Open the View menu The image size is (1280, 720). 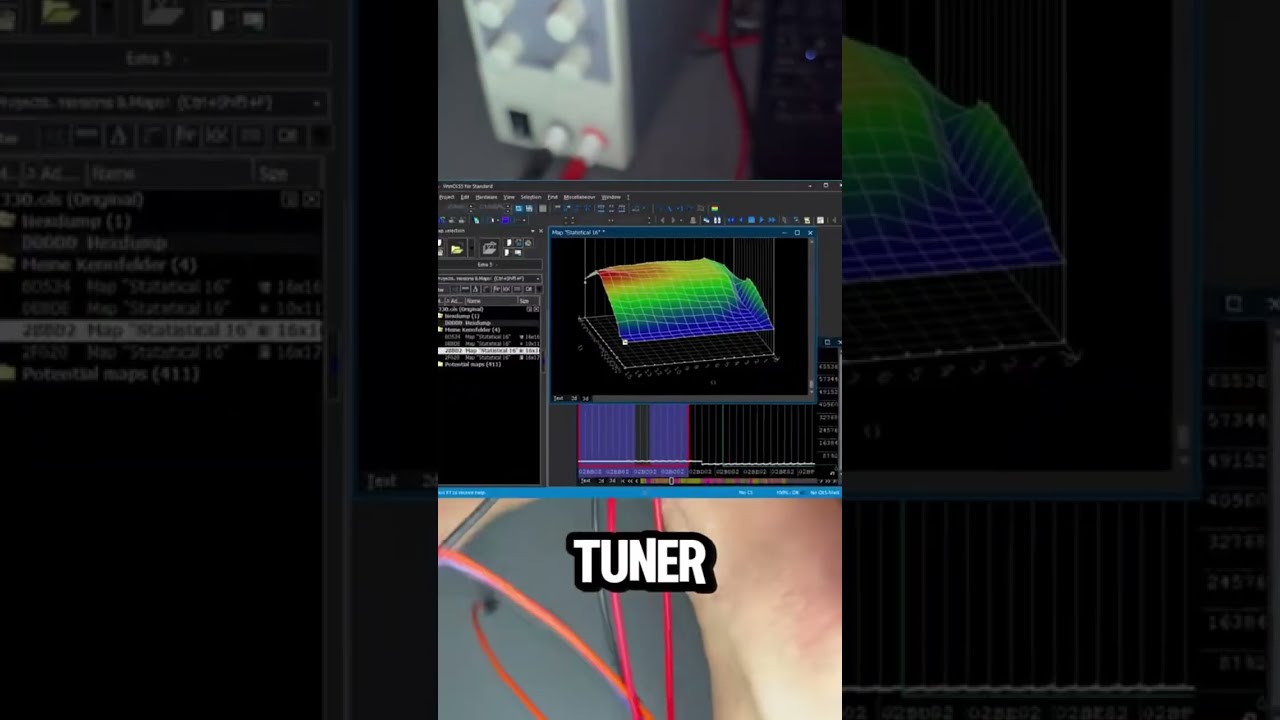tap(509, 197)
